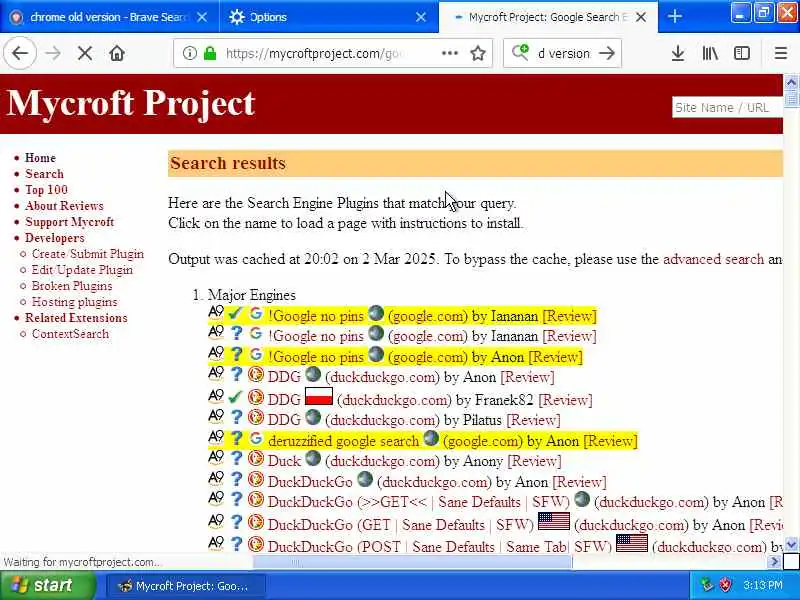The height and width of the screenshot is (600, 800).
Task: Open the Downloads panel
Action: tap(678, 53)
